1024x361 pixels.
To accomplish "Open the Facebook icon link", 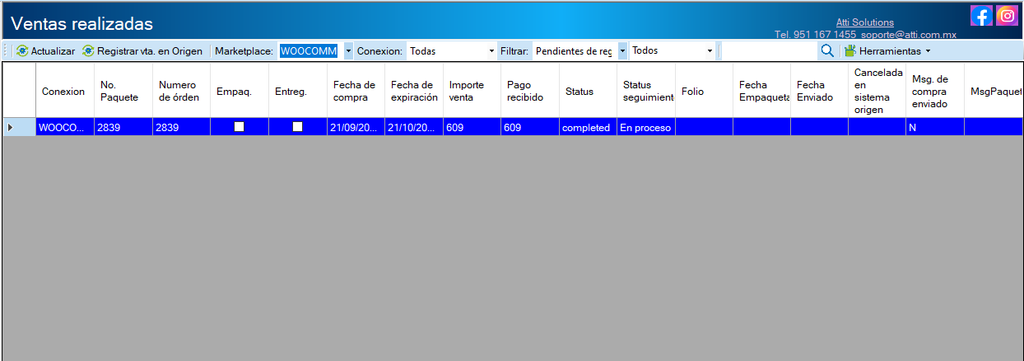I will pyautogui.click(x=982, y=16).
